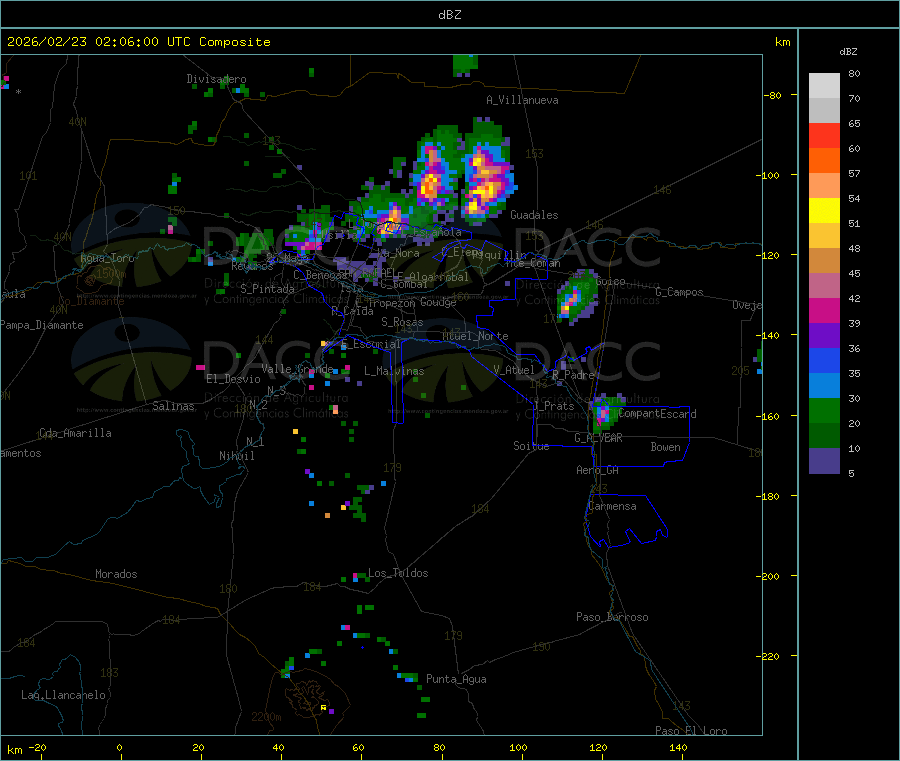Click the storm cell near Goico label
The image size is (900, 761).
[x=577, y=298]
